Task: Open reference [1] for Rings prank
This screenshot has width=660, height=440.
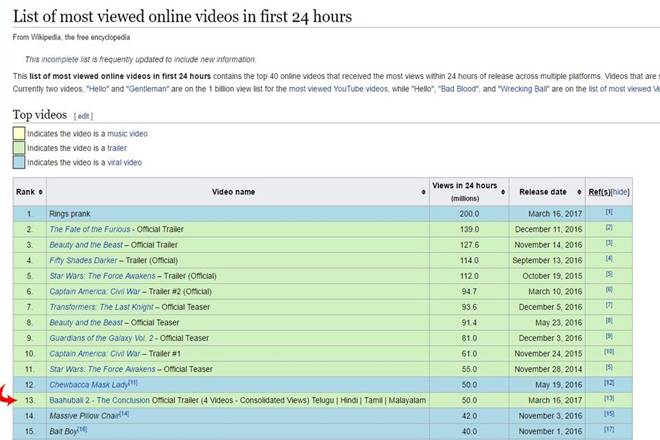Action: tap(609, 212)
